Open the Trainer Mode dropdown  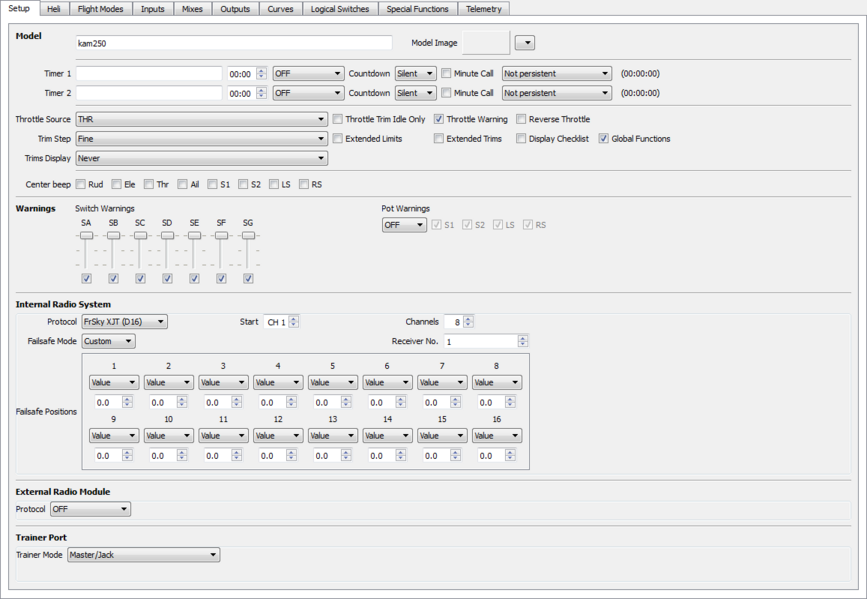pos(143,555)
